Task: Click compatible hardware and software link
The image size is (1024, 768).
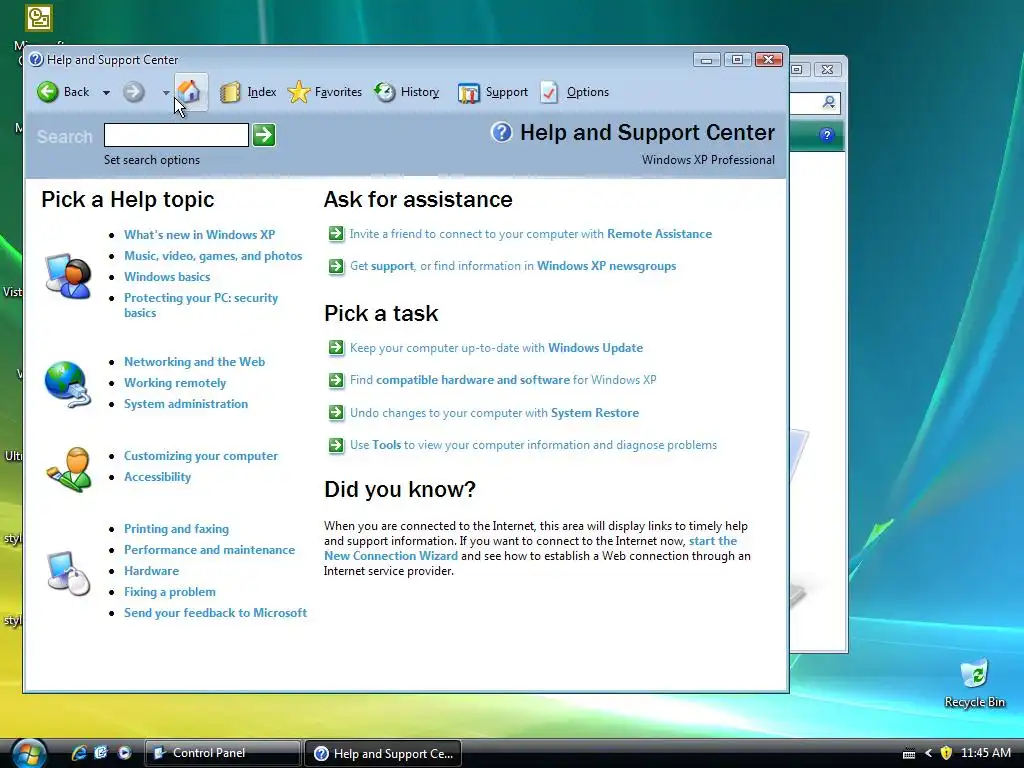Action: (473, 380)
